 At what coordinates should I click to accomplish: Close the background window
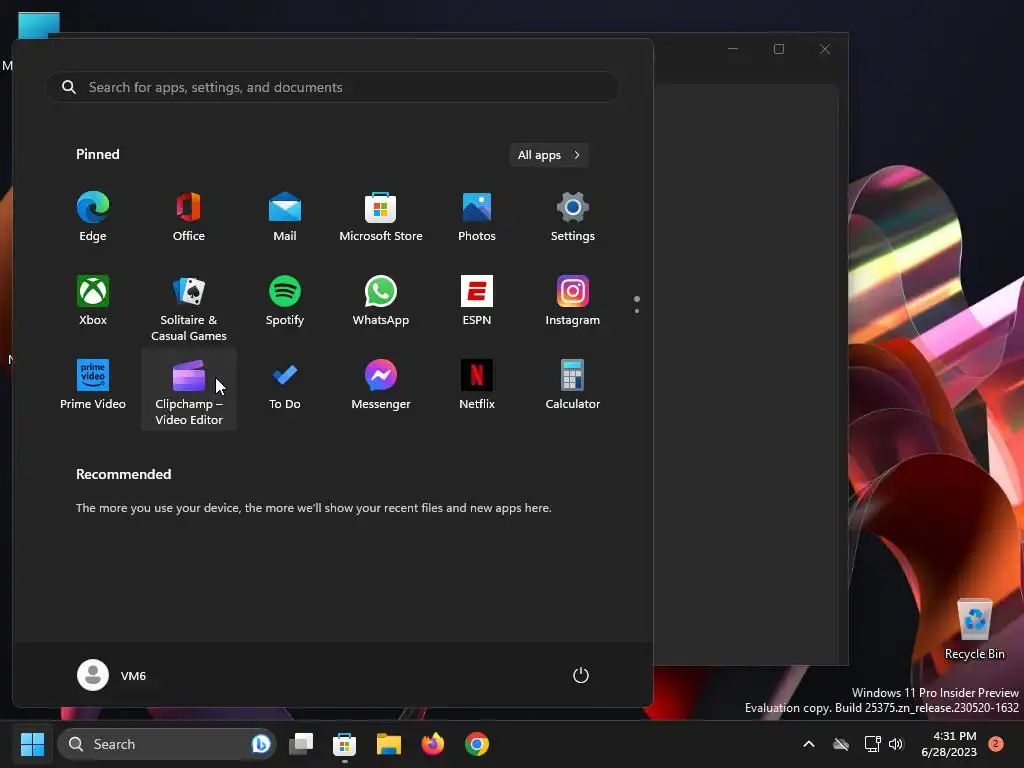[825, 49]
